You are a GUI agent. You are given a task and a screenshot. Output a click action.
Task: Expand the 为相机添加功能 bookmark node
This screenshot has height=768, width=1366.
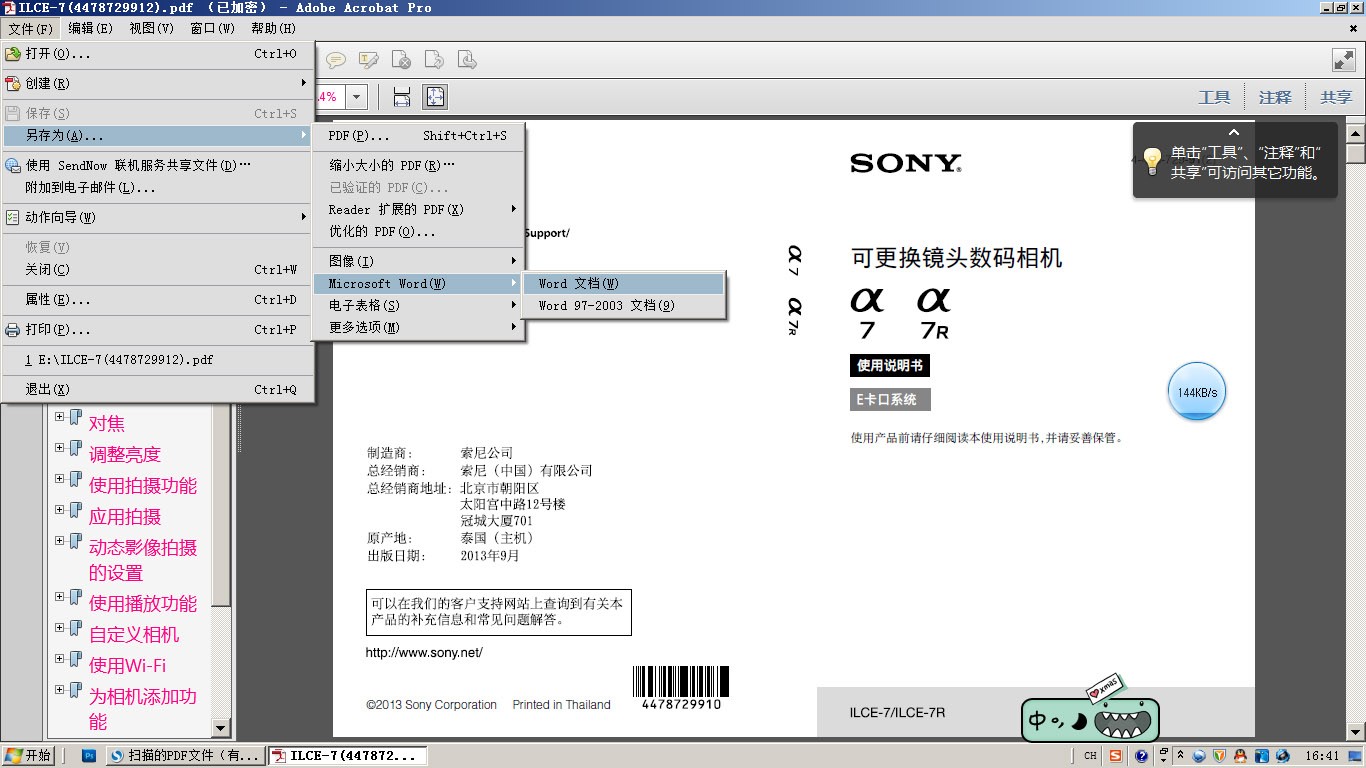(x=60, y=690)
